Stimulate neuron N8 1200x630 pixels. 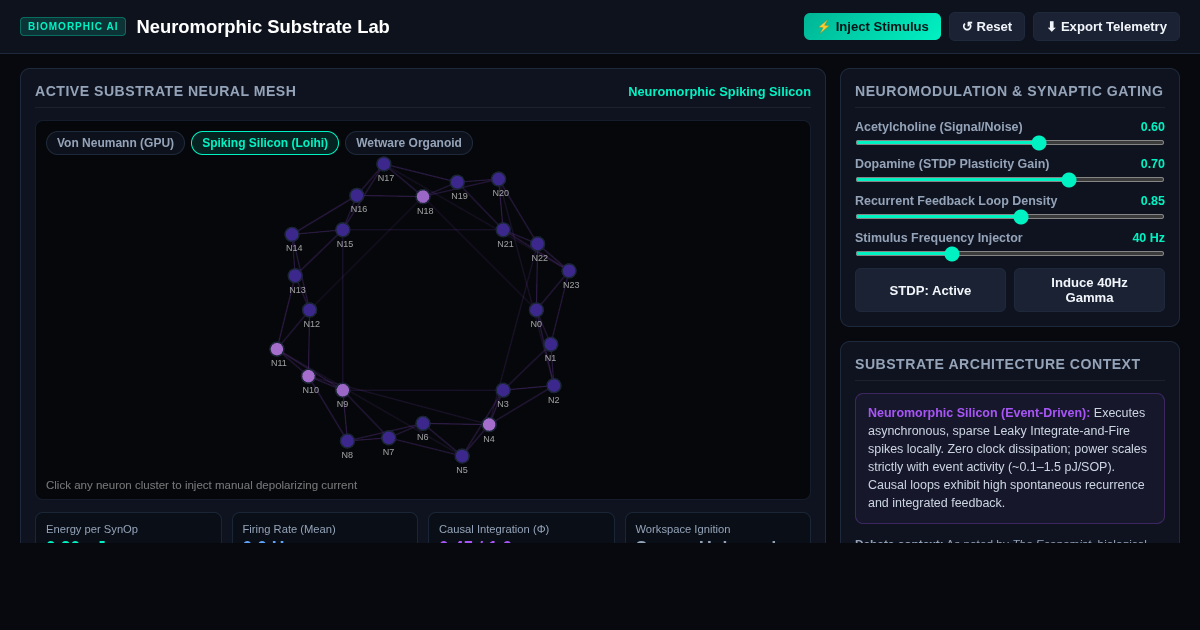pyautogui.click(x=347, y=441)
